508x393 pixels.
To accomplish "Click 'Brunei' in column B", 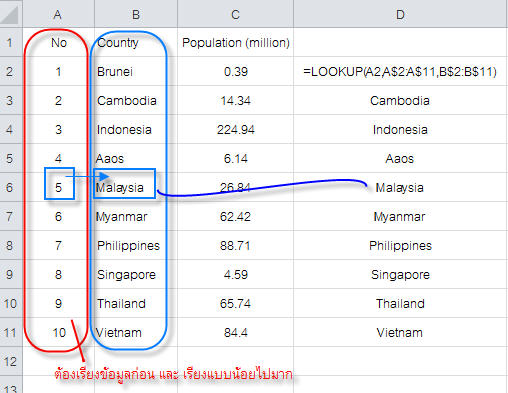I will tap(136, 71).
